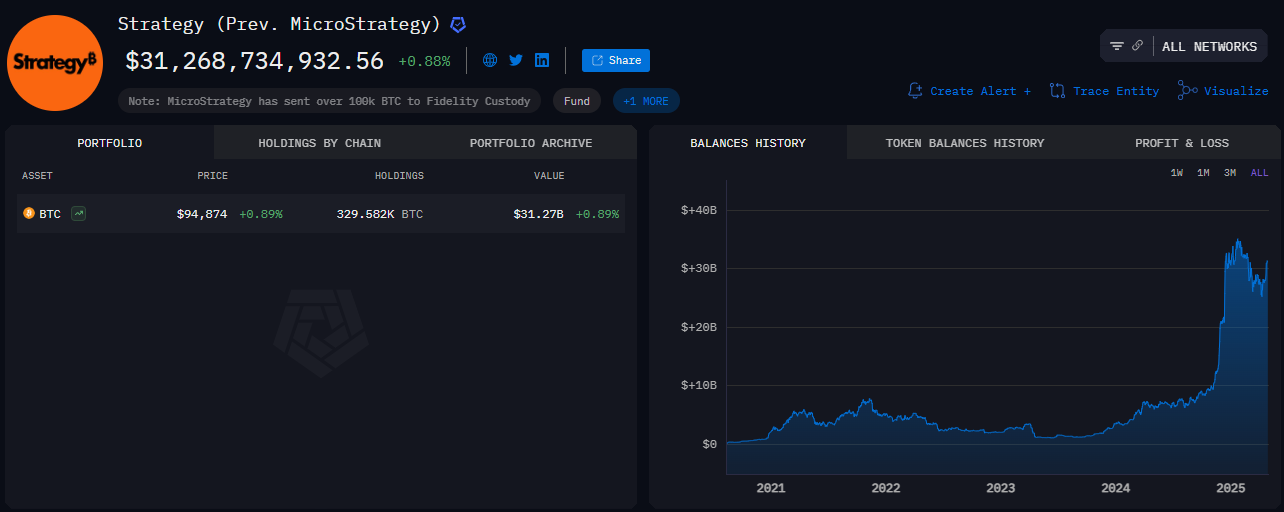Open the globe website icon

[x=490, y=60]
